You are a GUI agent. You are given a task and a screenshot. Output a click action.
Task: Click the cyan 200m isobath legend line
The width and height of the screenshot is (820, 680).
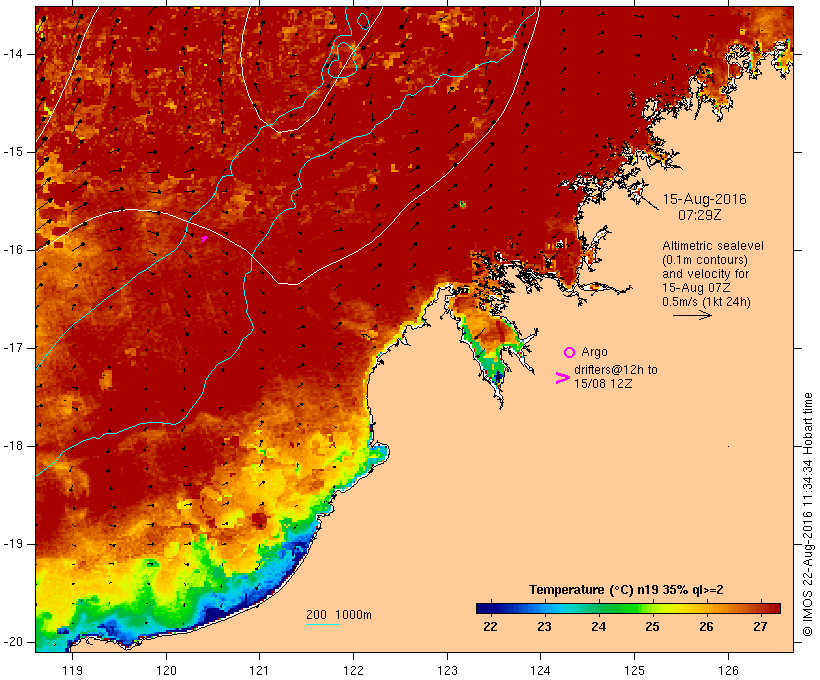[323, 625]
